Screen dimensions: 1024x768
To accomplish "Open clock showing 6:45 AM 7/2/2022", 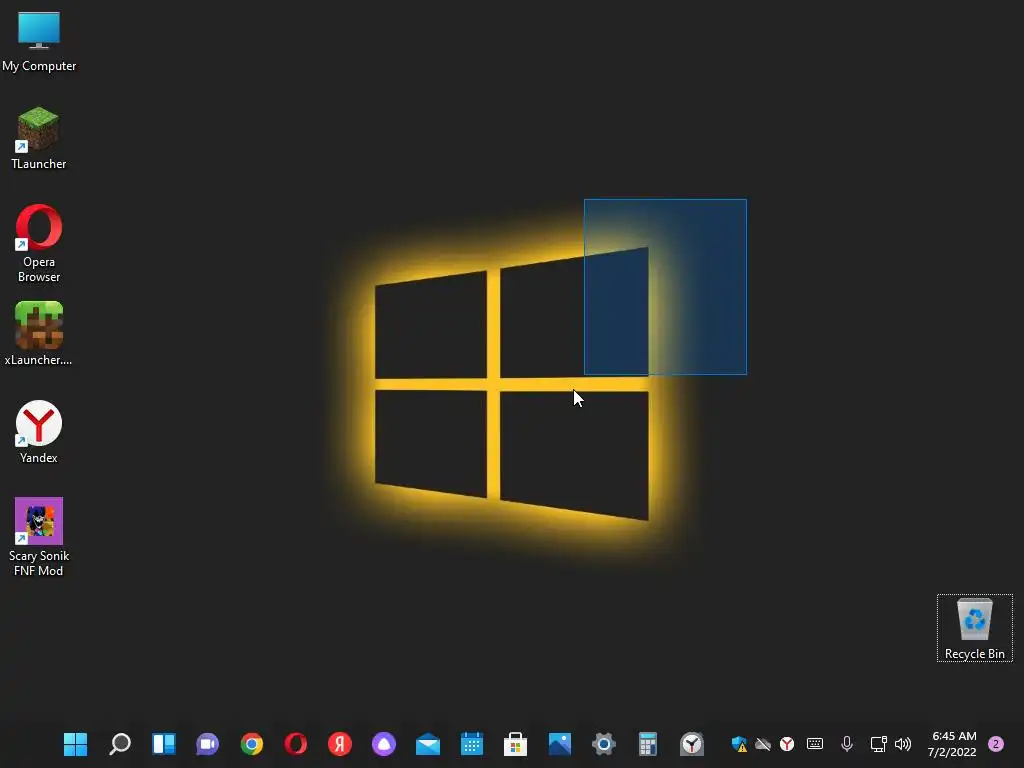I will (x=953, y=744).
